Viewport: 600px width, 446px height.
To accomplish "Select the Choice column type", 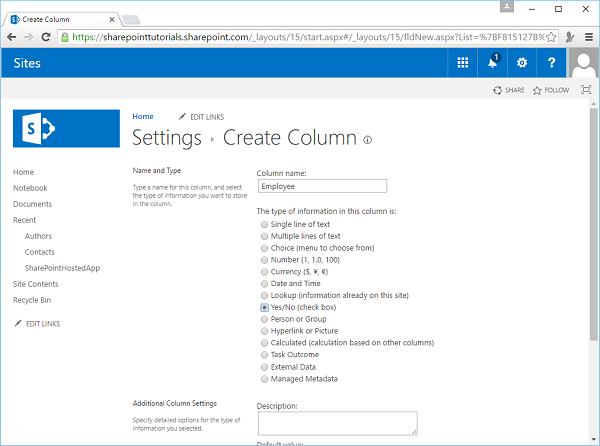I will pos(264,248).
